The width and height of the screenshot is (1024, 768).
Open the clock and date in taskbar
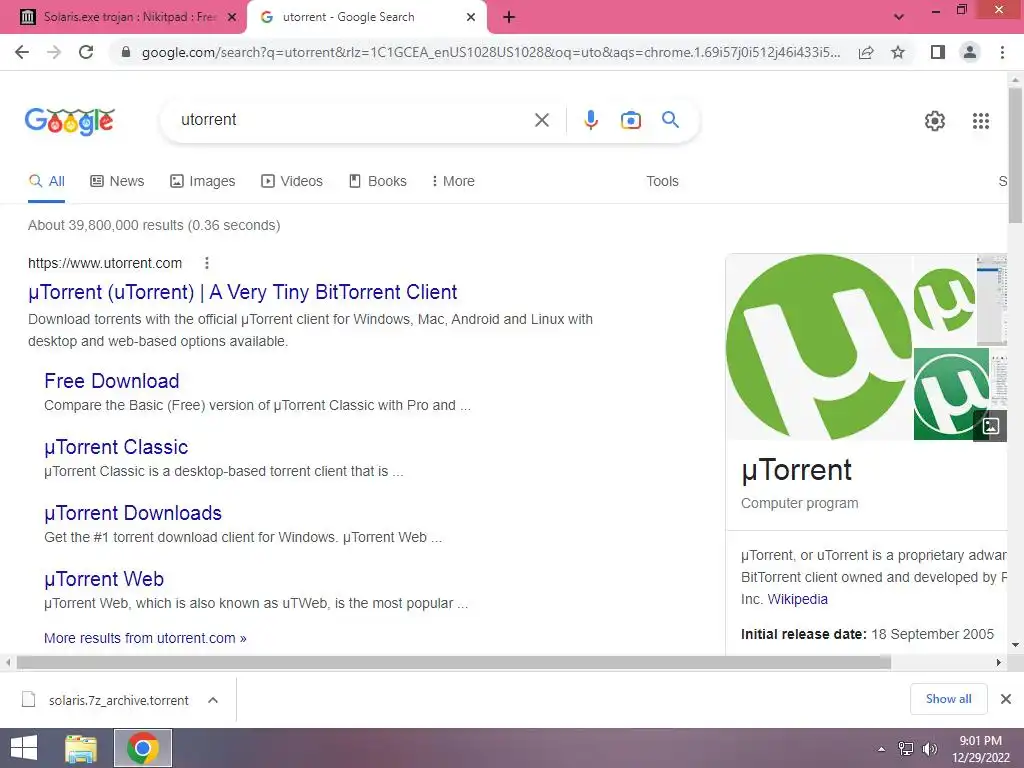980,749
